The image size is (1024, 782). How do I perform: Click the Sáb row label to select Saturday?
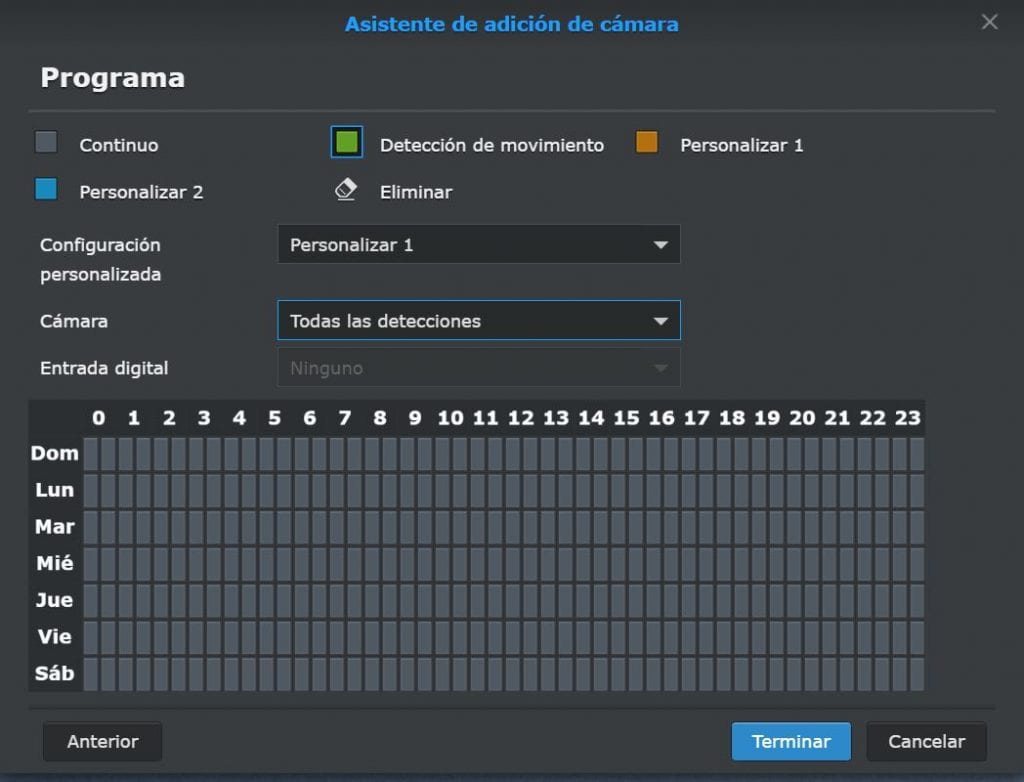click(54, 674)
